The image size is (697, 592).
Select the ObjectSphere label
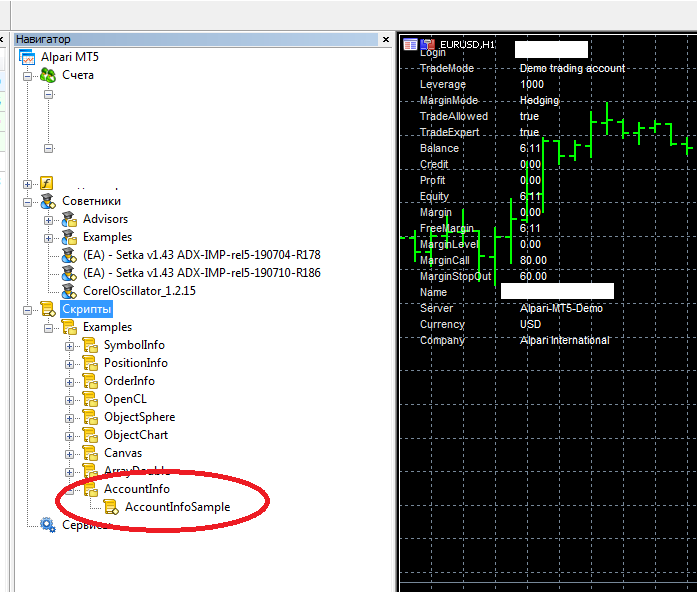140,417
